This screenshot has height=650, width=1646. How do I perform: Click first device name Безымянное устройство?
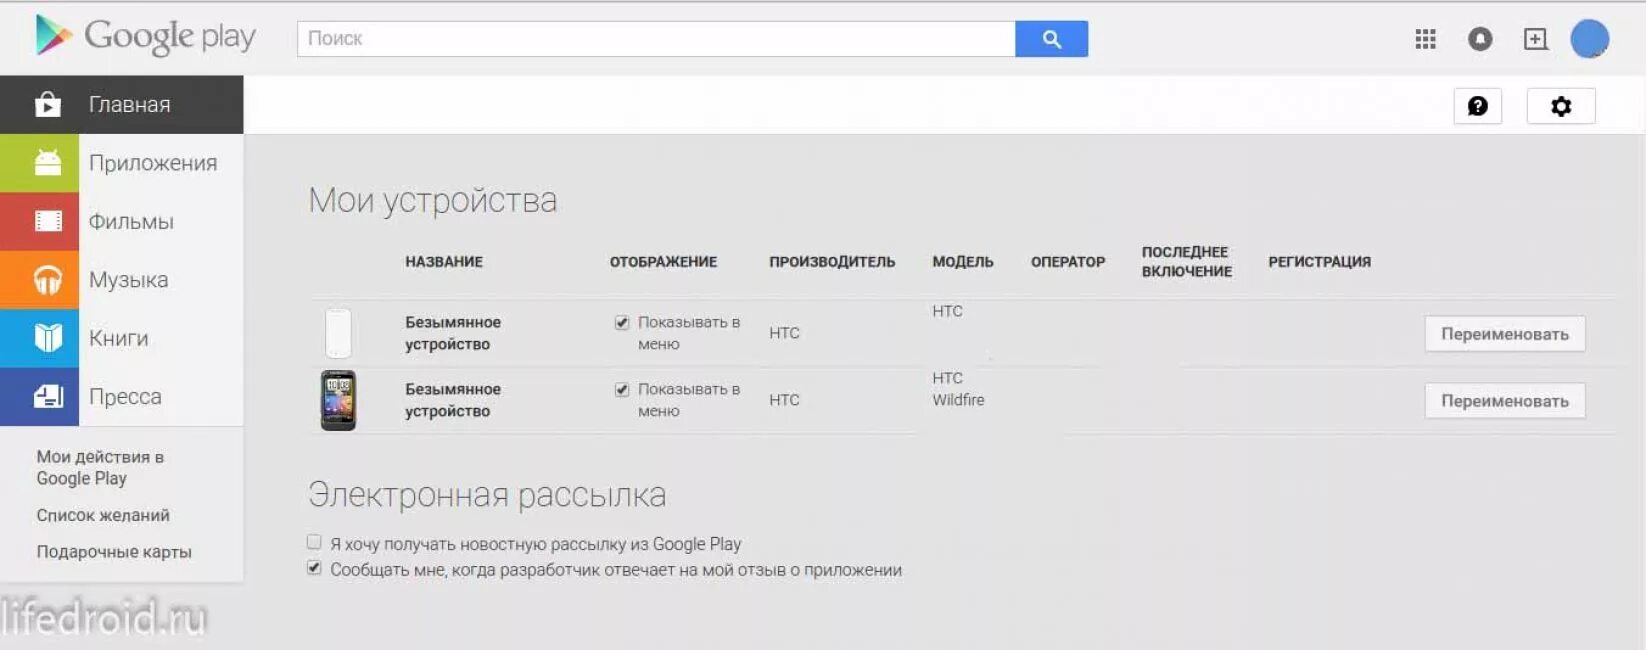[x=453, y=333]
